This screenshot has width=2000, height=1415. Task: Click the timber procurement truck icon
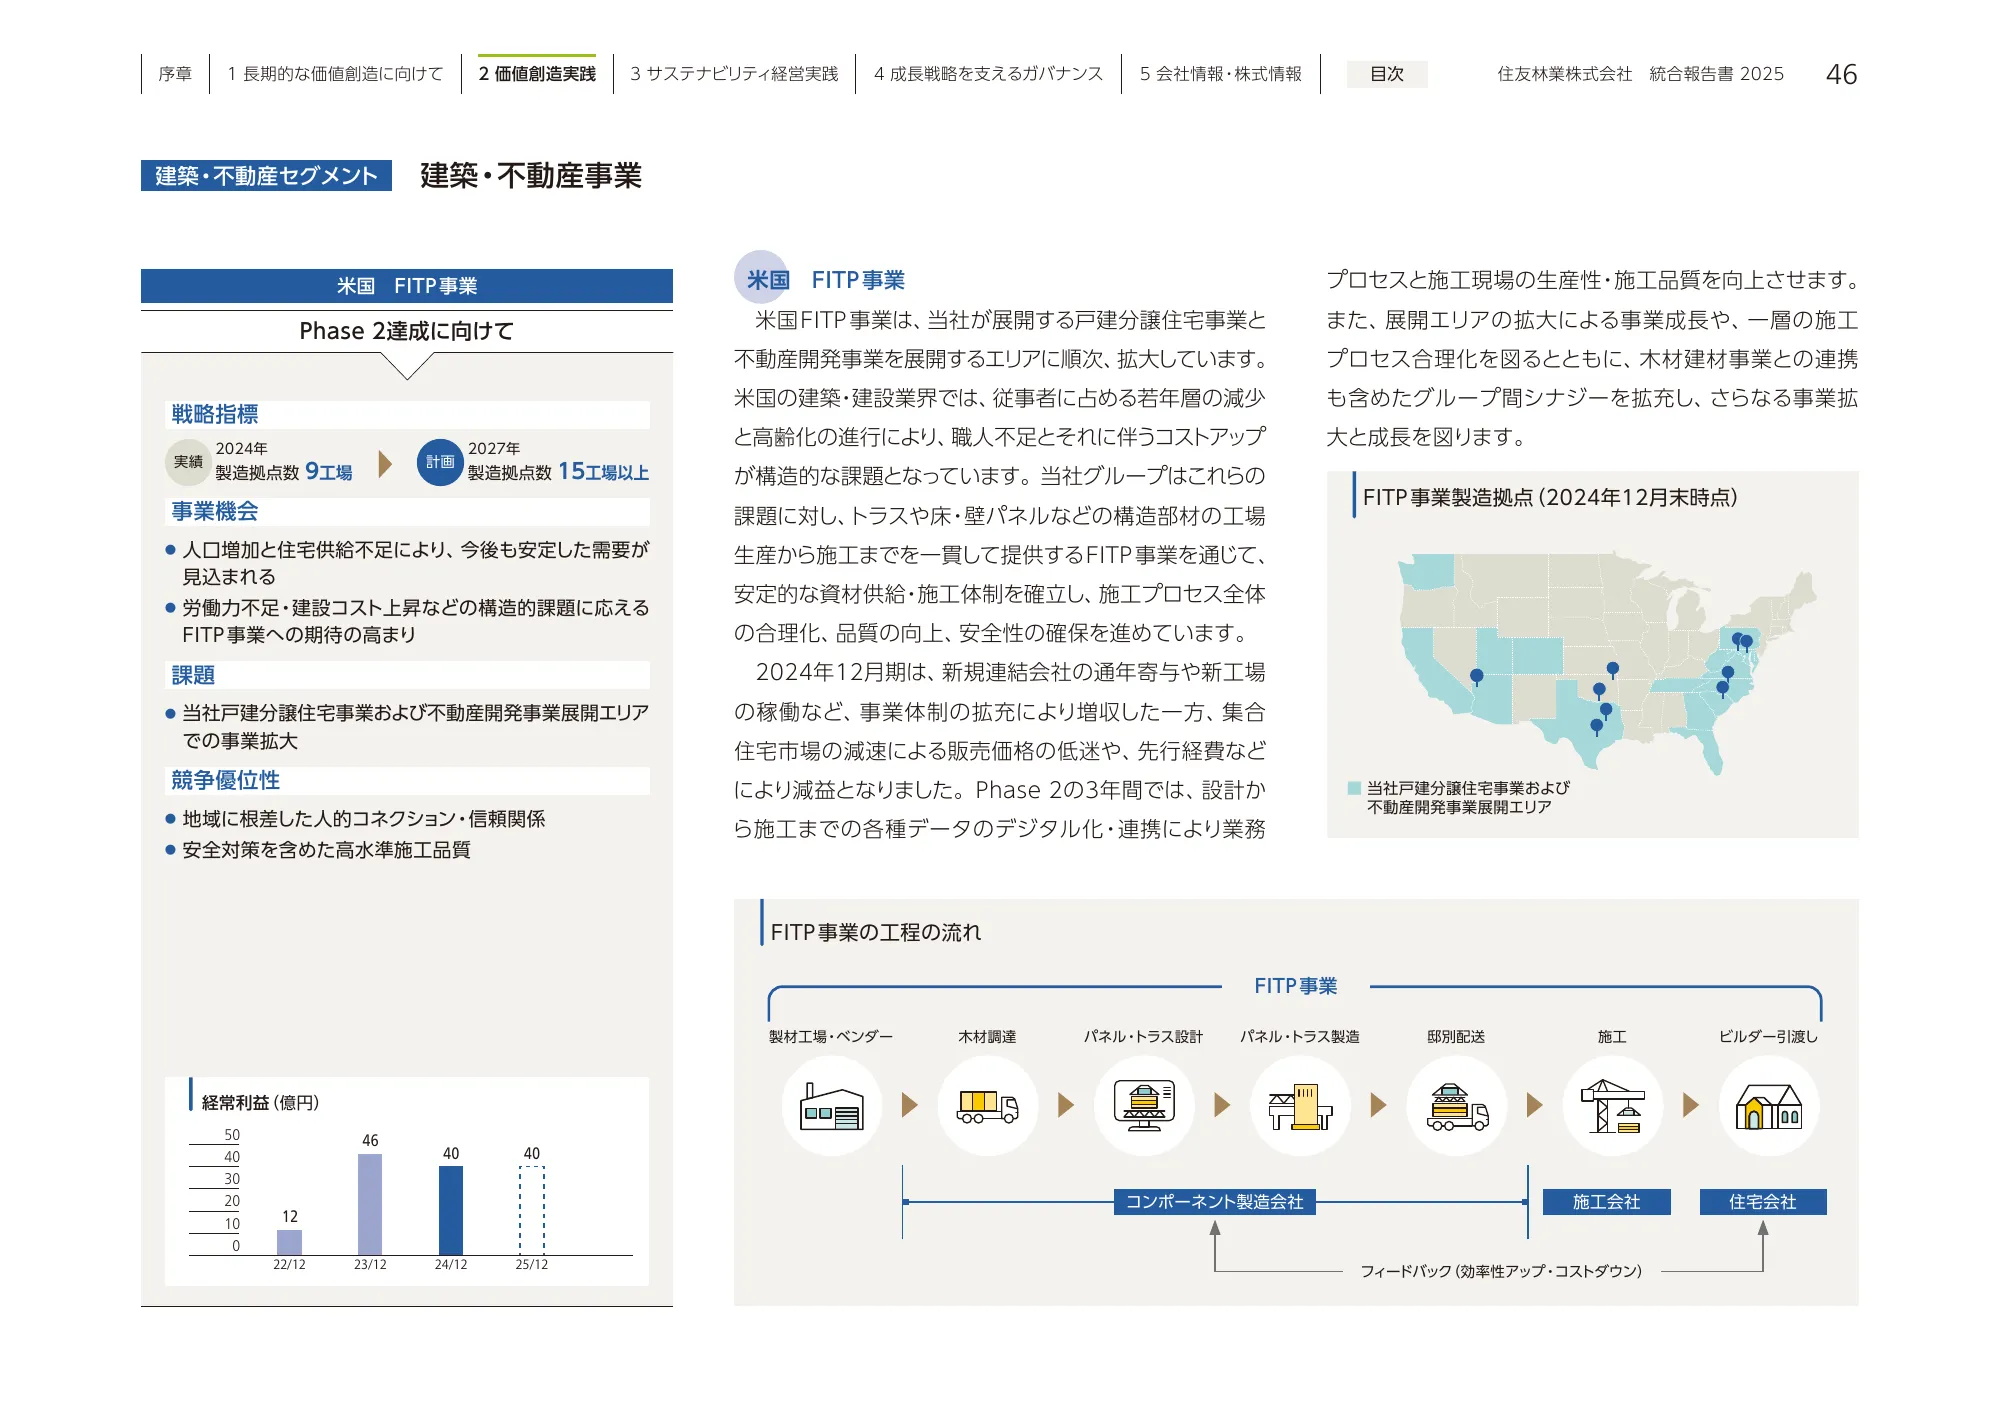(987, 1106)
